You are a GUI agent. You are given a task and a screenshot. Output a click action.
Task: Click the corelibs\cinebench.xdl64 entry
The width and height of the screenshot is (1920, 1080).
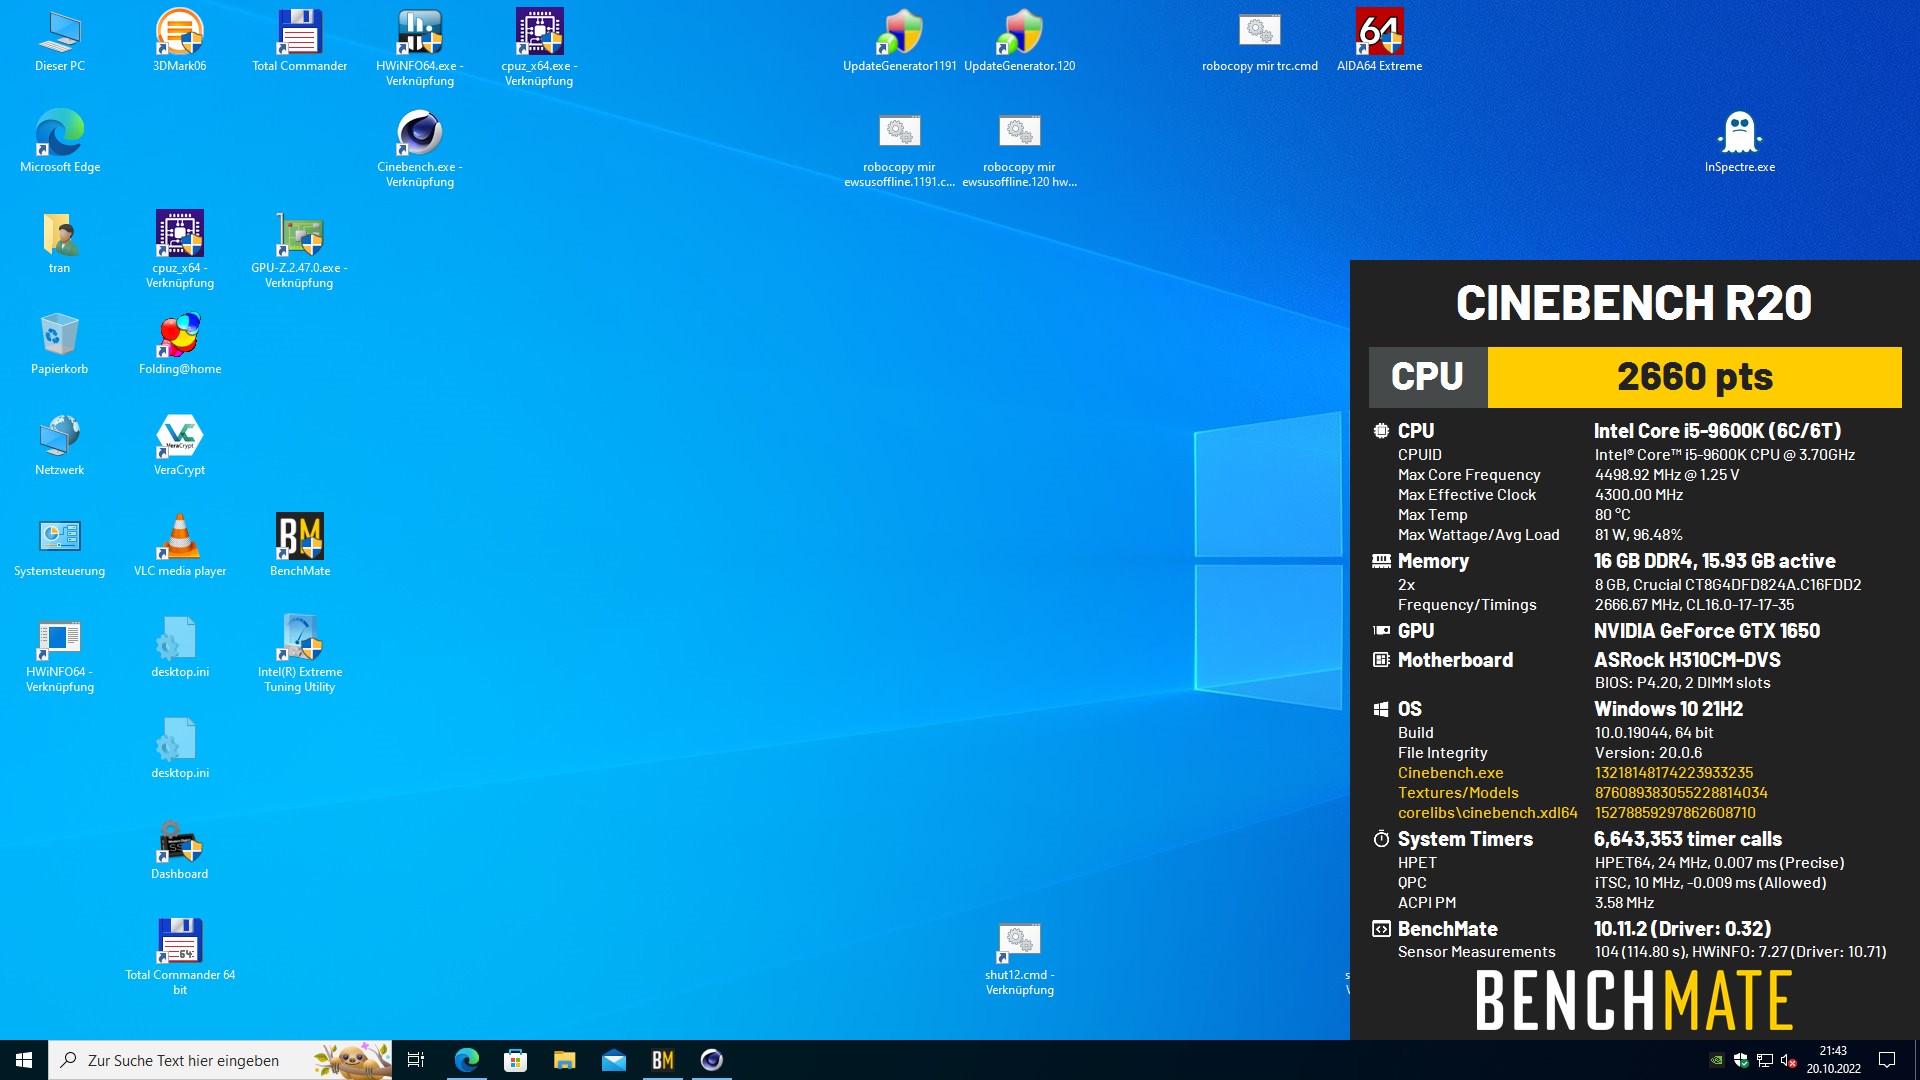point(1487,813)
